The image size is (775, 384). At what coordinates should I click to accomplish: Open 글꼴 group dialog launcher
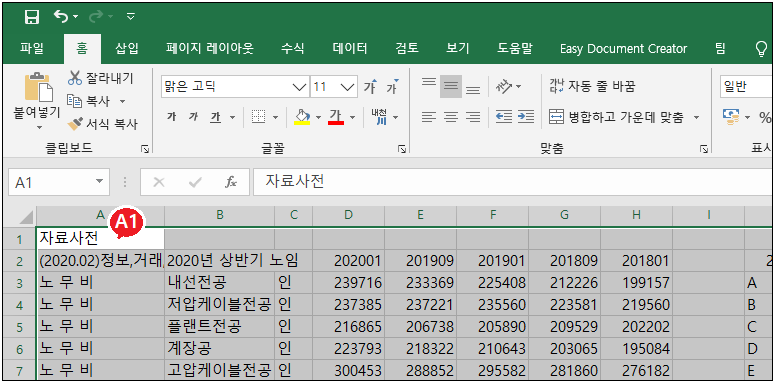point(402,148)
